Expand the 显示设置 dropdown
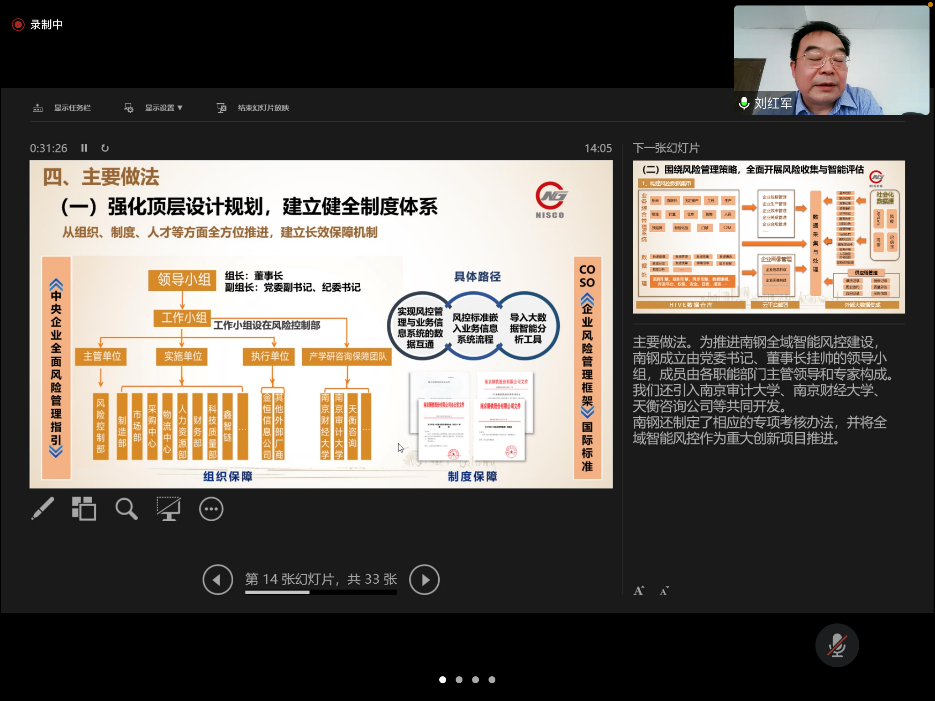This screenshot has width=935, height=701. point(155,108)
